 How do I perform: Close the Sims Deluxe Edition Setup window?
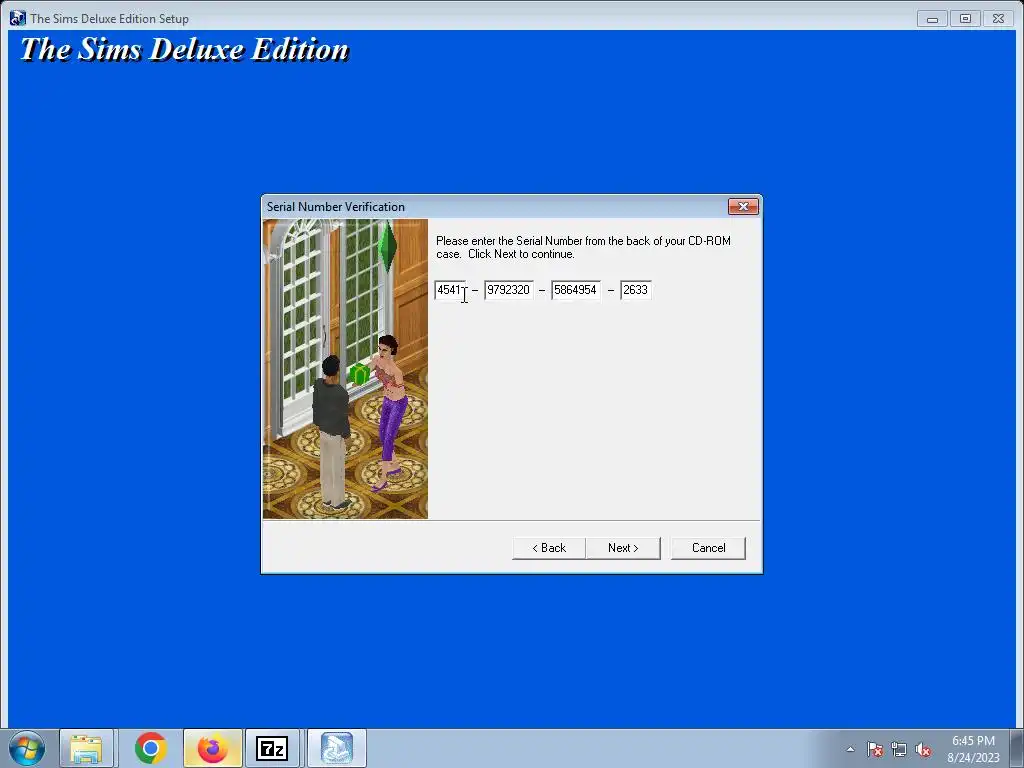[999, 19]
